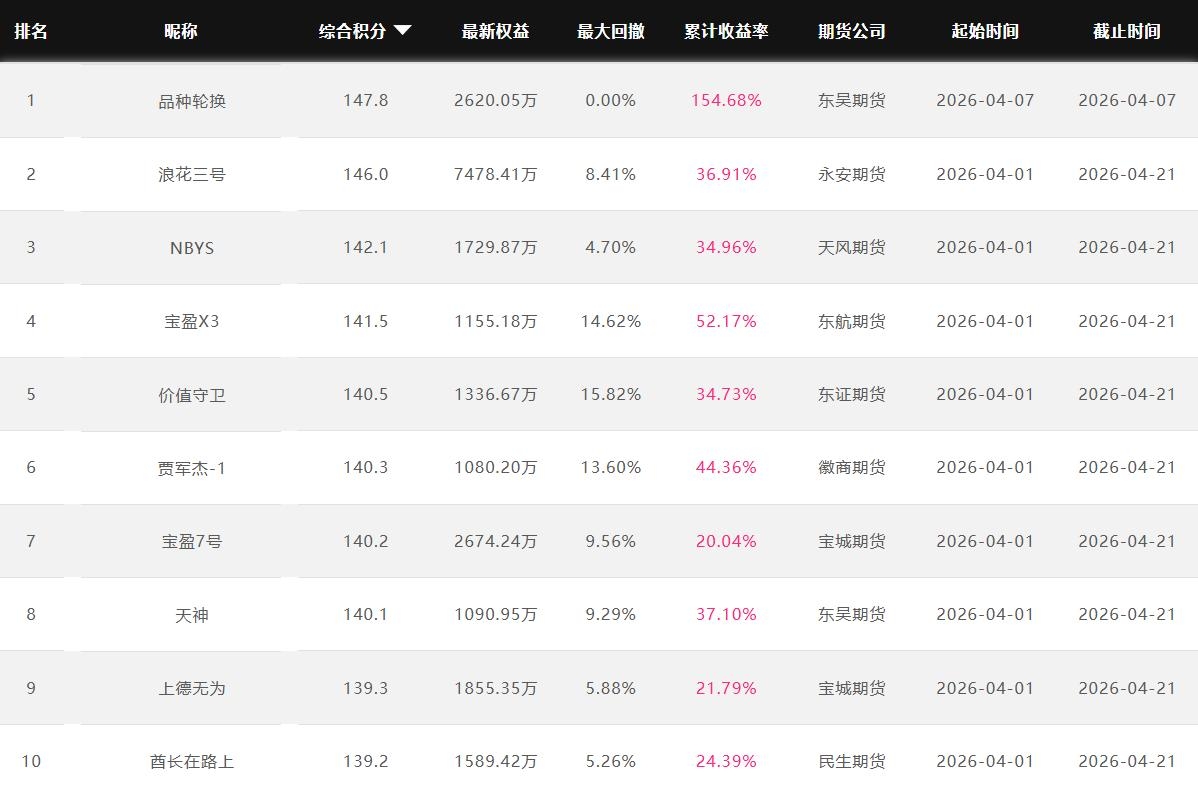The width and height of the screenshot is (1198, 796).
Task: Select the 价值守卫 nickname
Action: click(x=192, y=395)
